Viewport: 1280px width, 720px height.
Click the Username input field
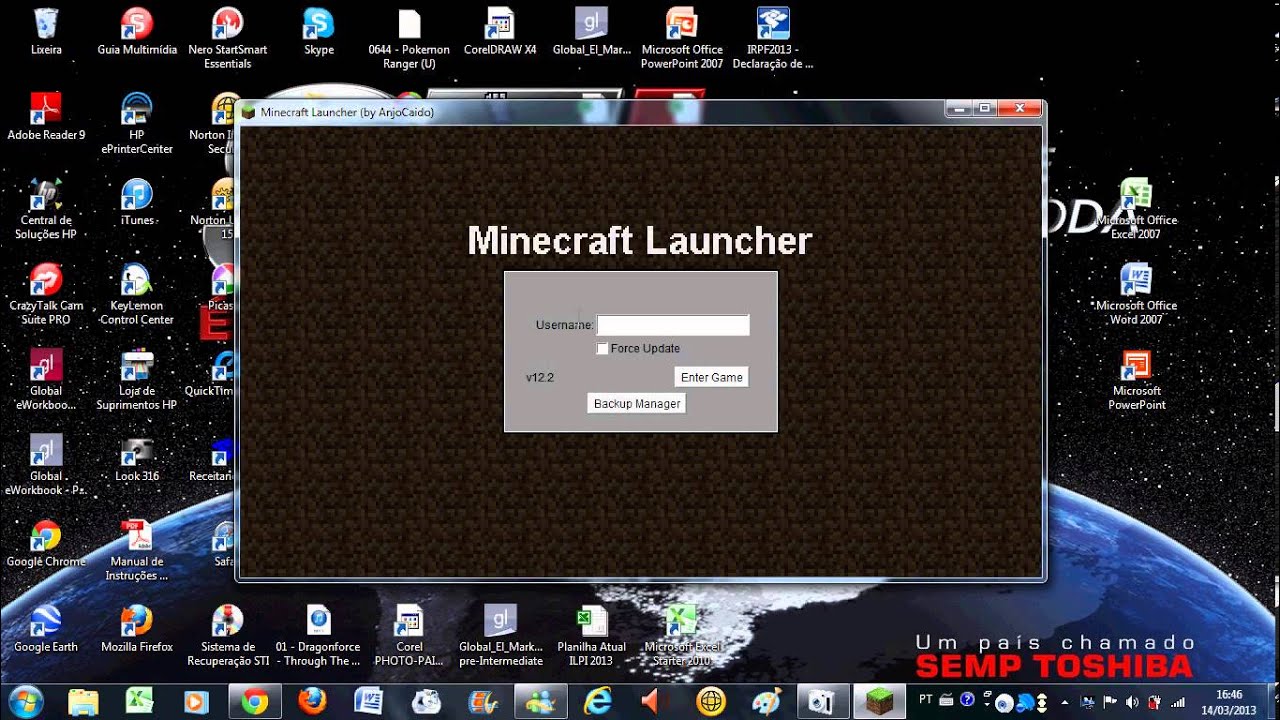(x=673, y=325)
